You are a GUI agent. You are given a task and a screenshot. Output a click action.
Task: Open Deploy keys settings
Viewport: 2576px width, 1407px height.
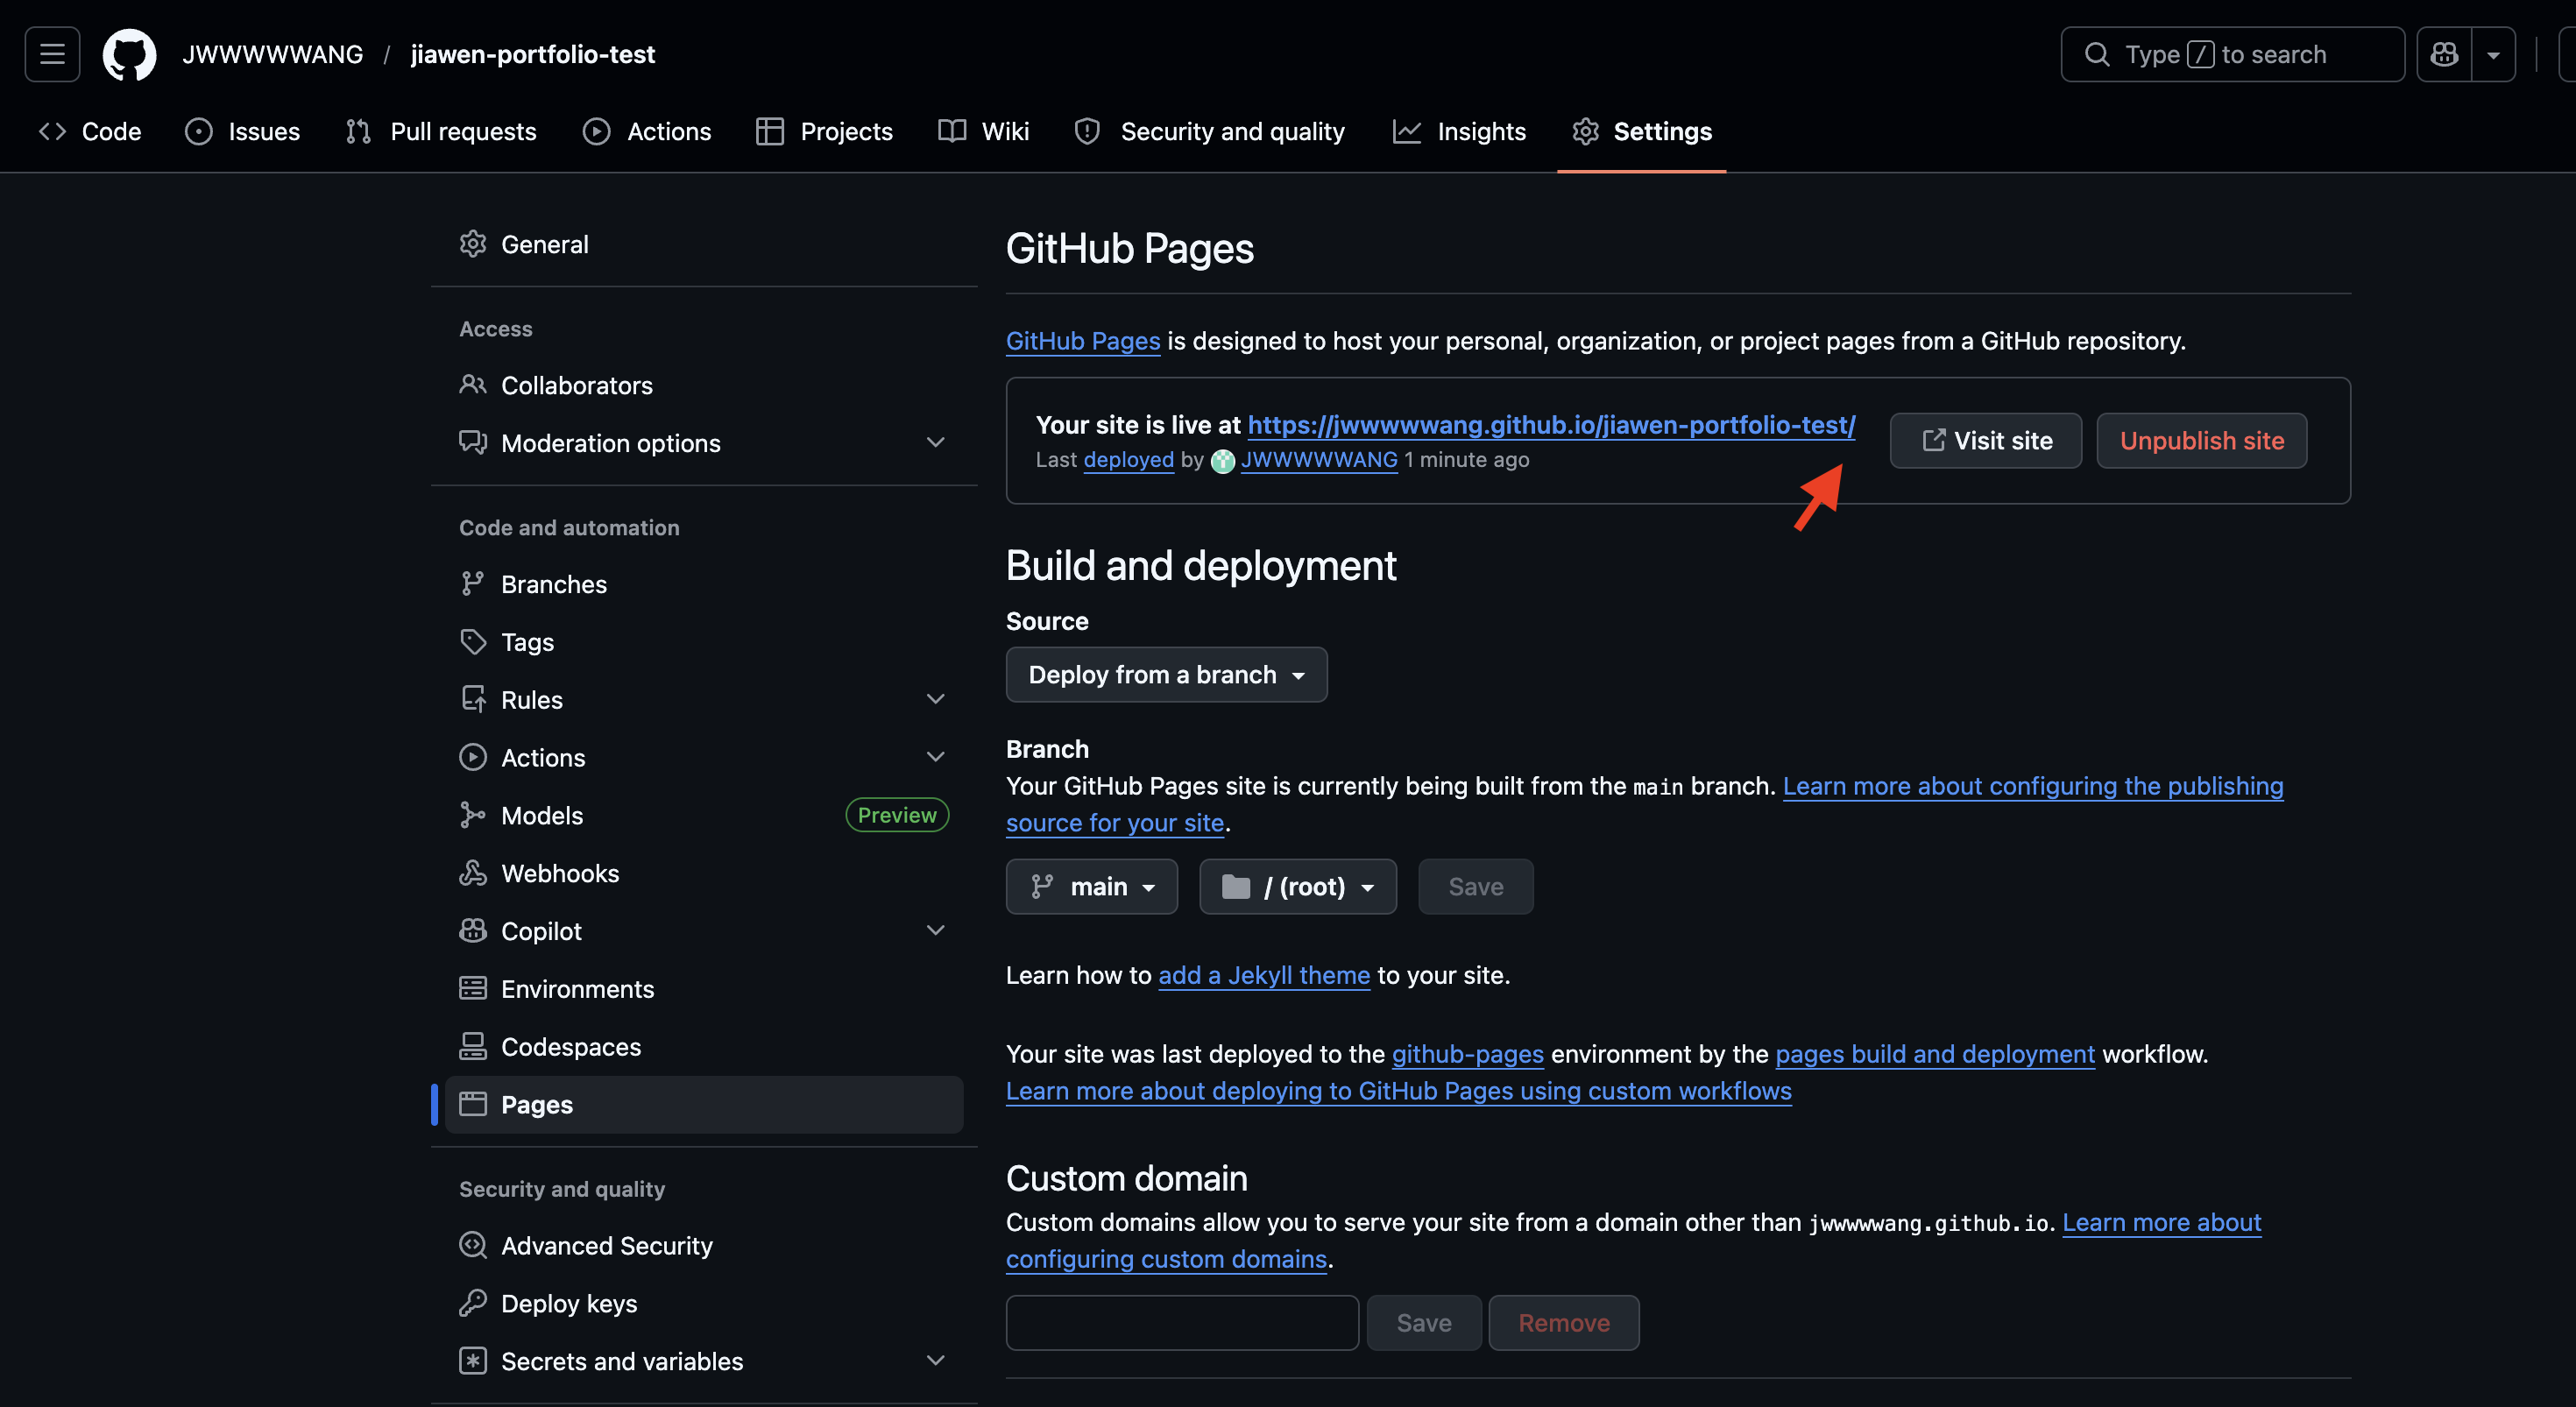tap(569, 1303)
